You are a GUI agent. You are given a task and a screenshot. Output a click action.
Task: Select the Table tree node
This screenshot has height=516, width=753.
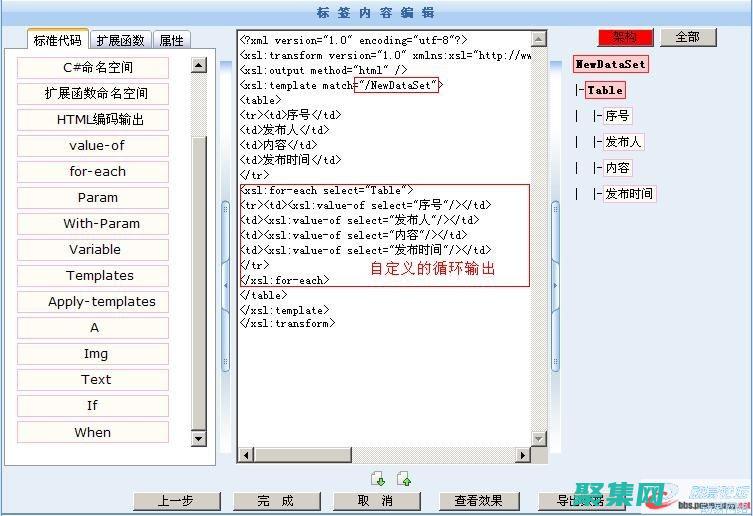605,90
